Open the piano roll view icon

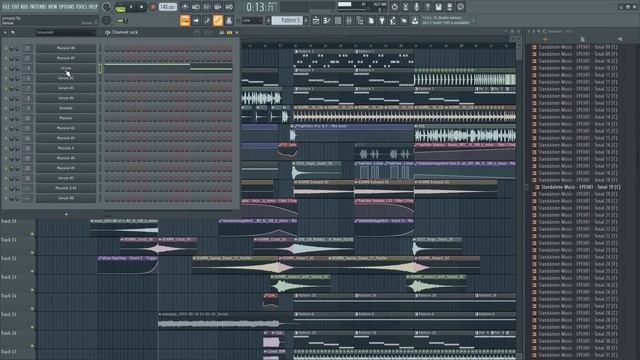click(x=327, y=20)
